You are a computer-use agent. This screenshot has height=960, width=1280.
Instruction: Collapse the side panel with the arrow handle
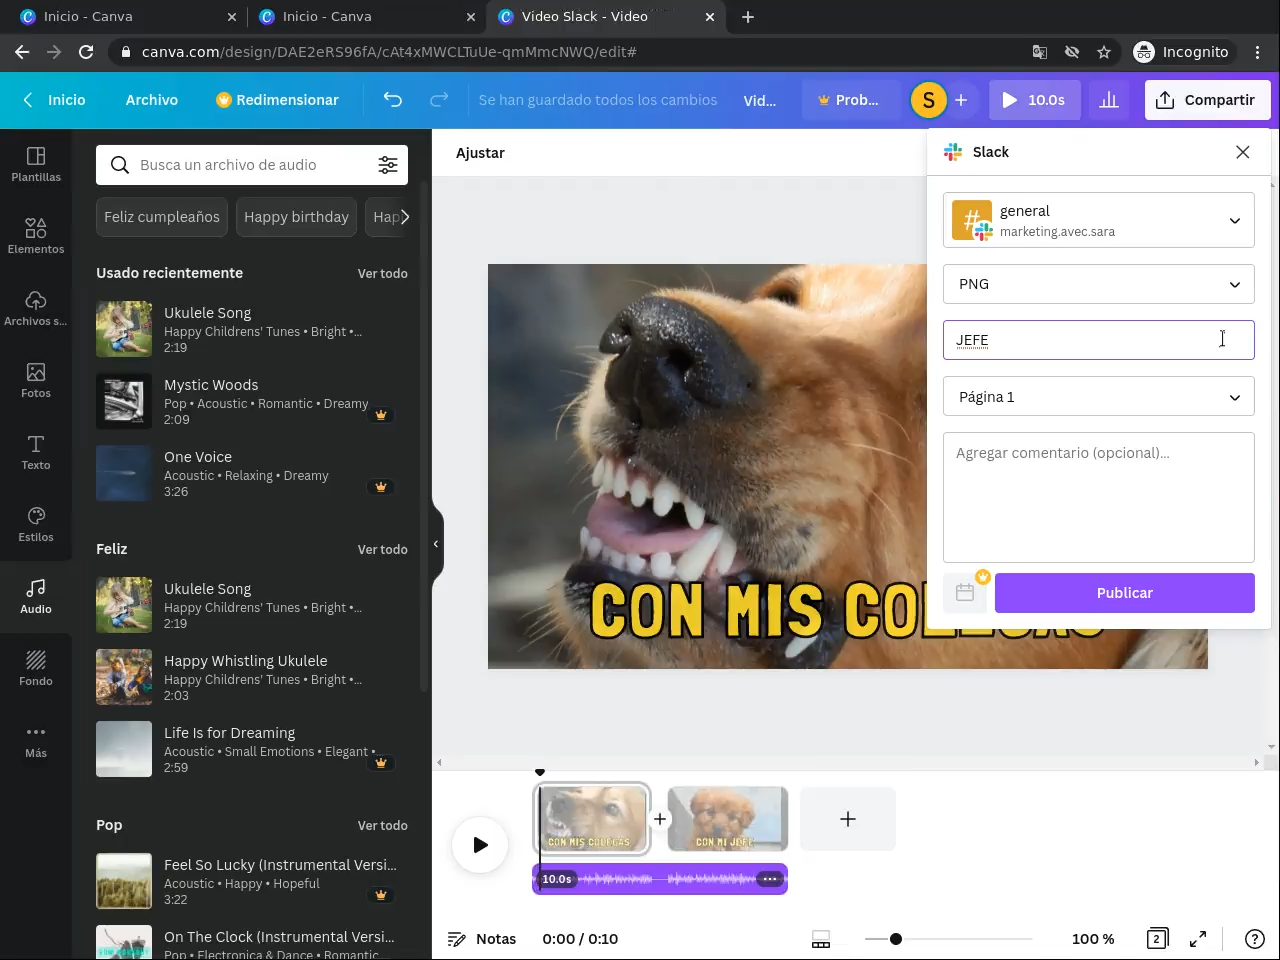point(437,544)
